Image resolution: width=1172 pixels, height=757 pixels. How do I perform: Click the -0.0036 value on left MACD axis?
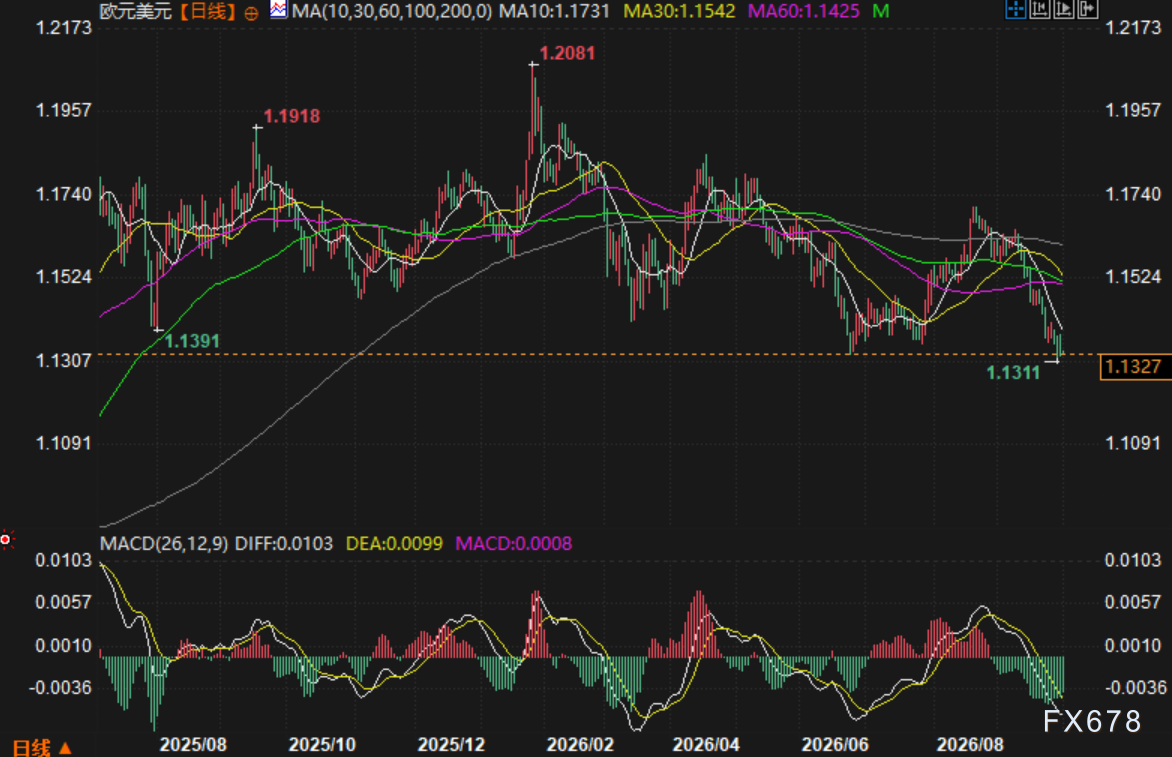[x=60, y=688]
